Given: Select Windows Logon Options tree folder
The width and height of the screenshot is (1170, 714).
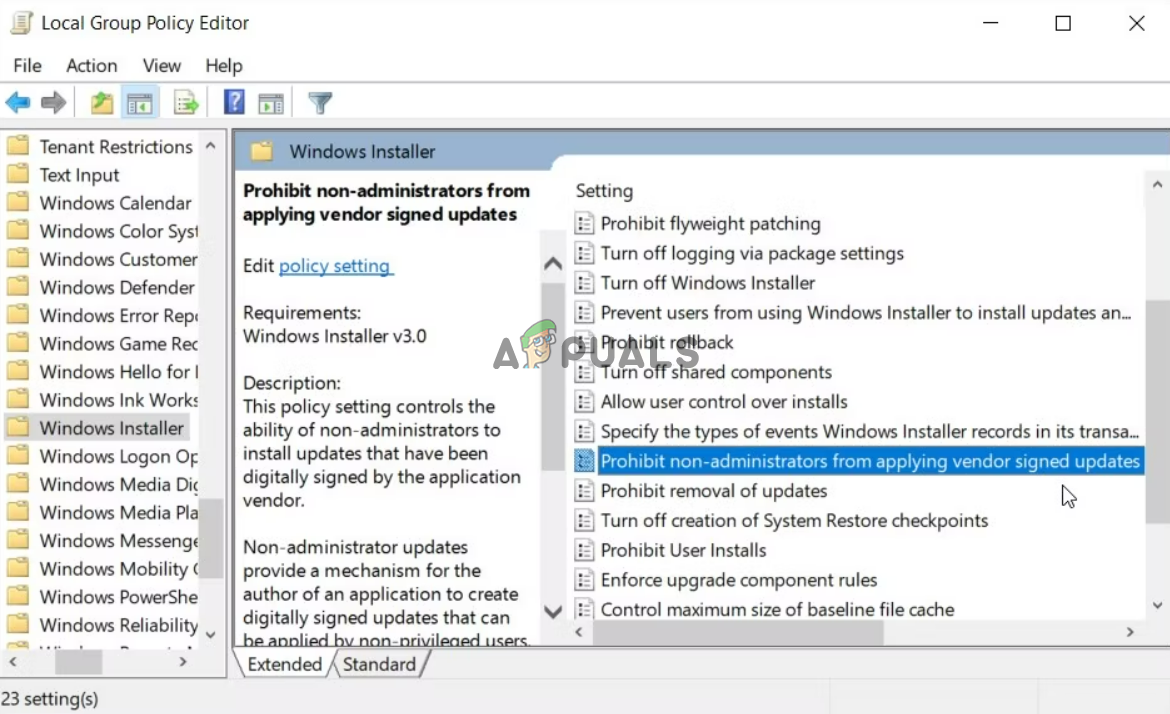Looking at the screenshot, I should [x=119, y=457].
